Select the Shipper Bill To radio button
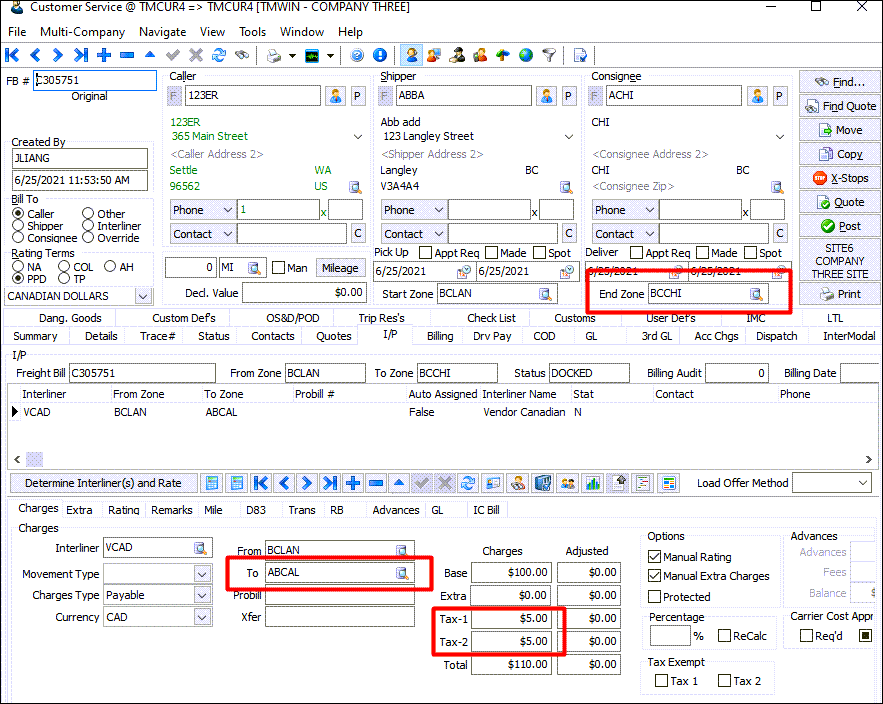This screenshot has height=704, width=883. pos(19,226)
